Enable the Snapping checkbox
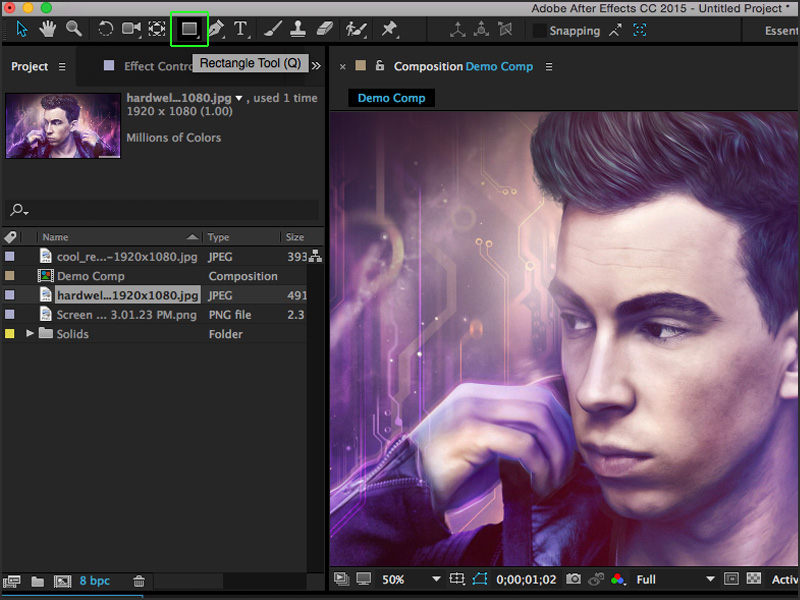Viewport: 800px width, 600px height. click(539, 31)
